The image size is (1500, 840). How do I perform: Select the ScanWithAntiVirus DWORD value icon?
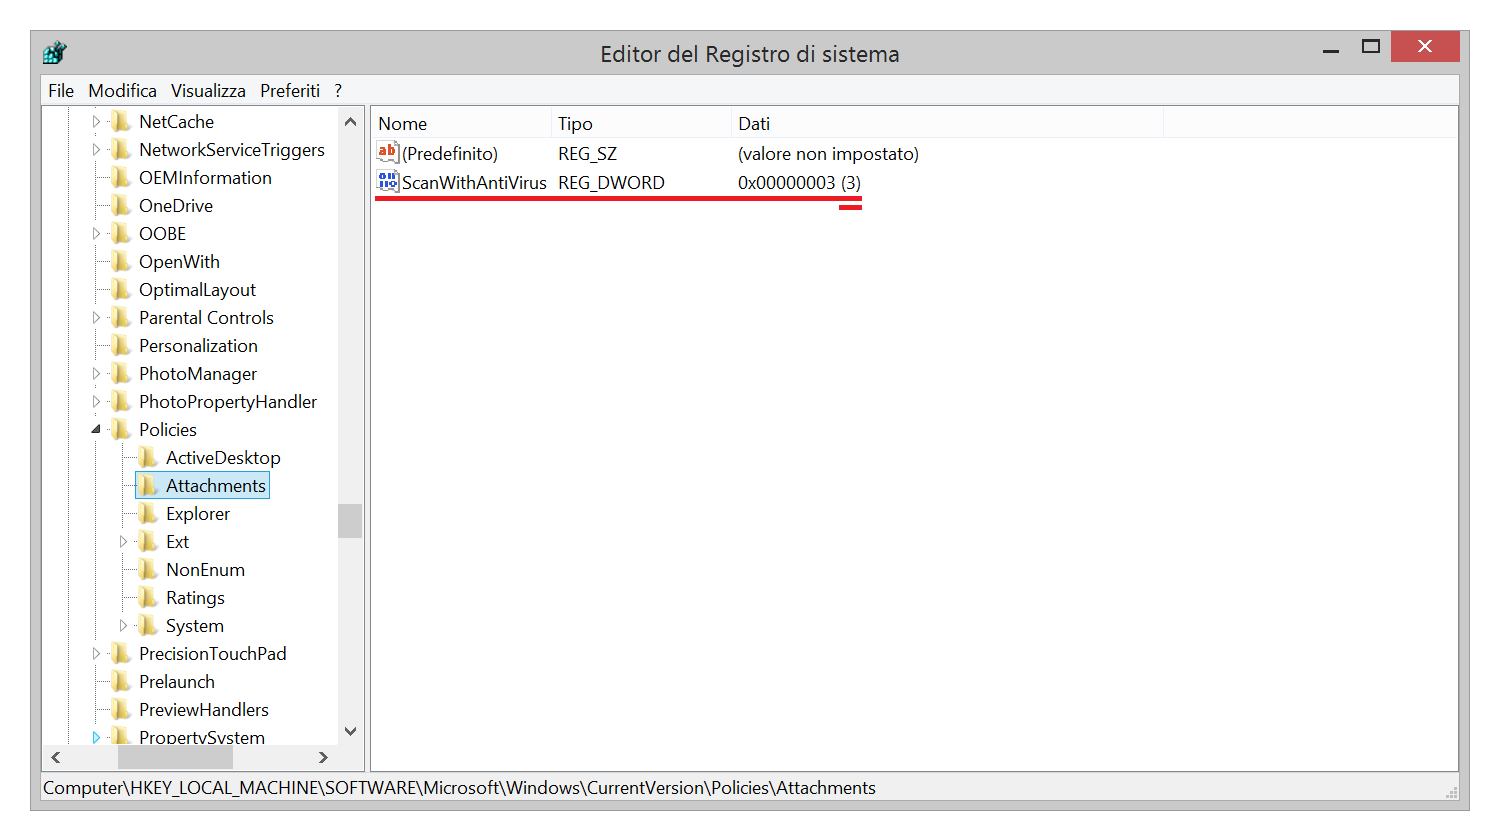click(x=388, y=182)
